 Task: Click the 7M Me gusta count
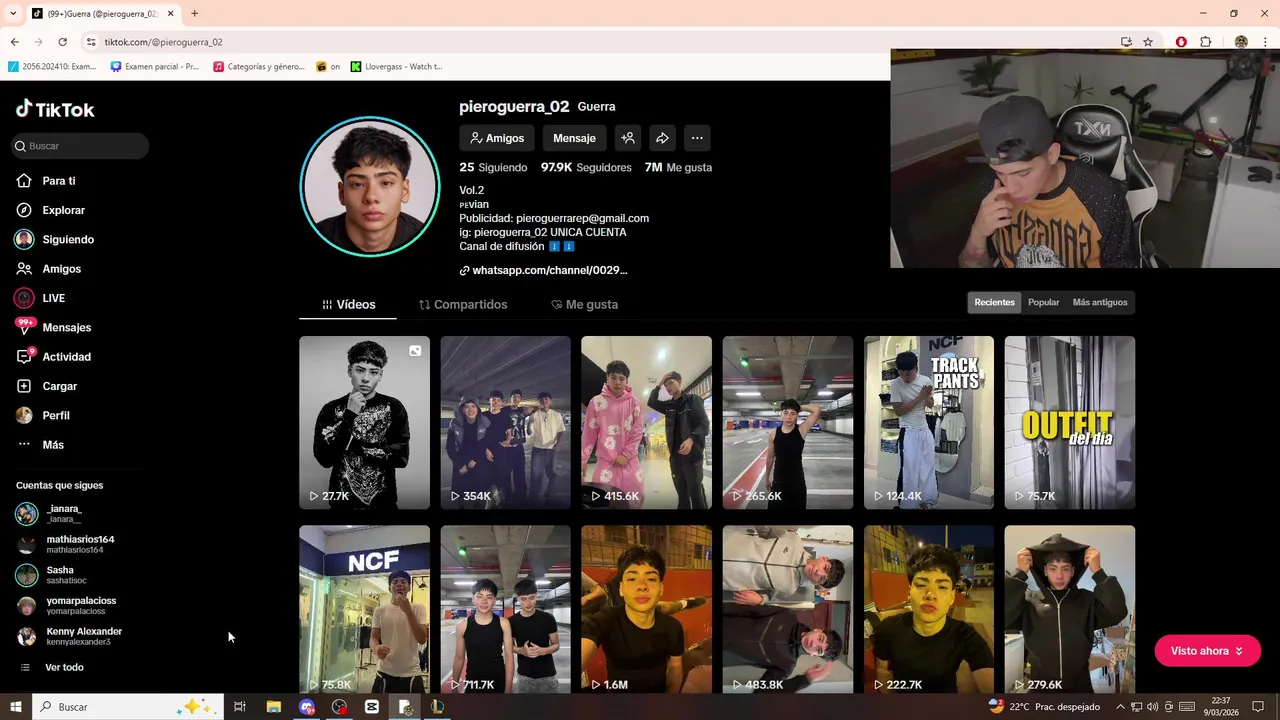(x=678, y=167)
